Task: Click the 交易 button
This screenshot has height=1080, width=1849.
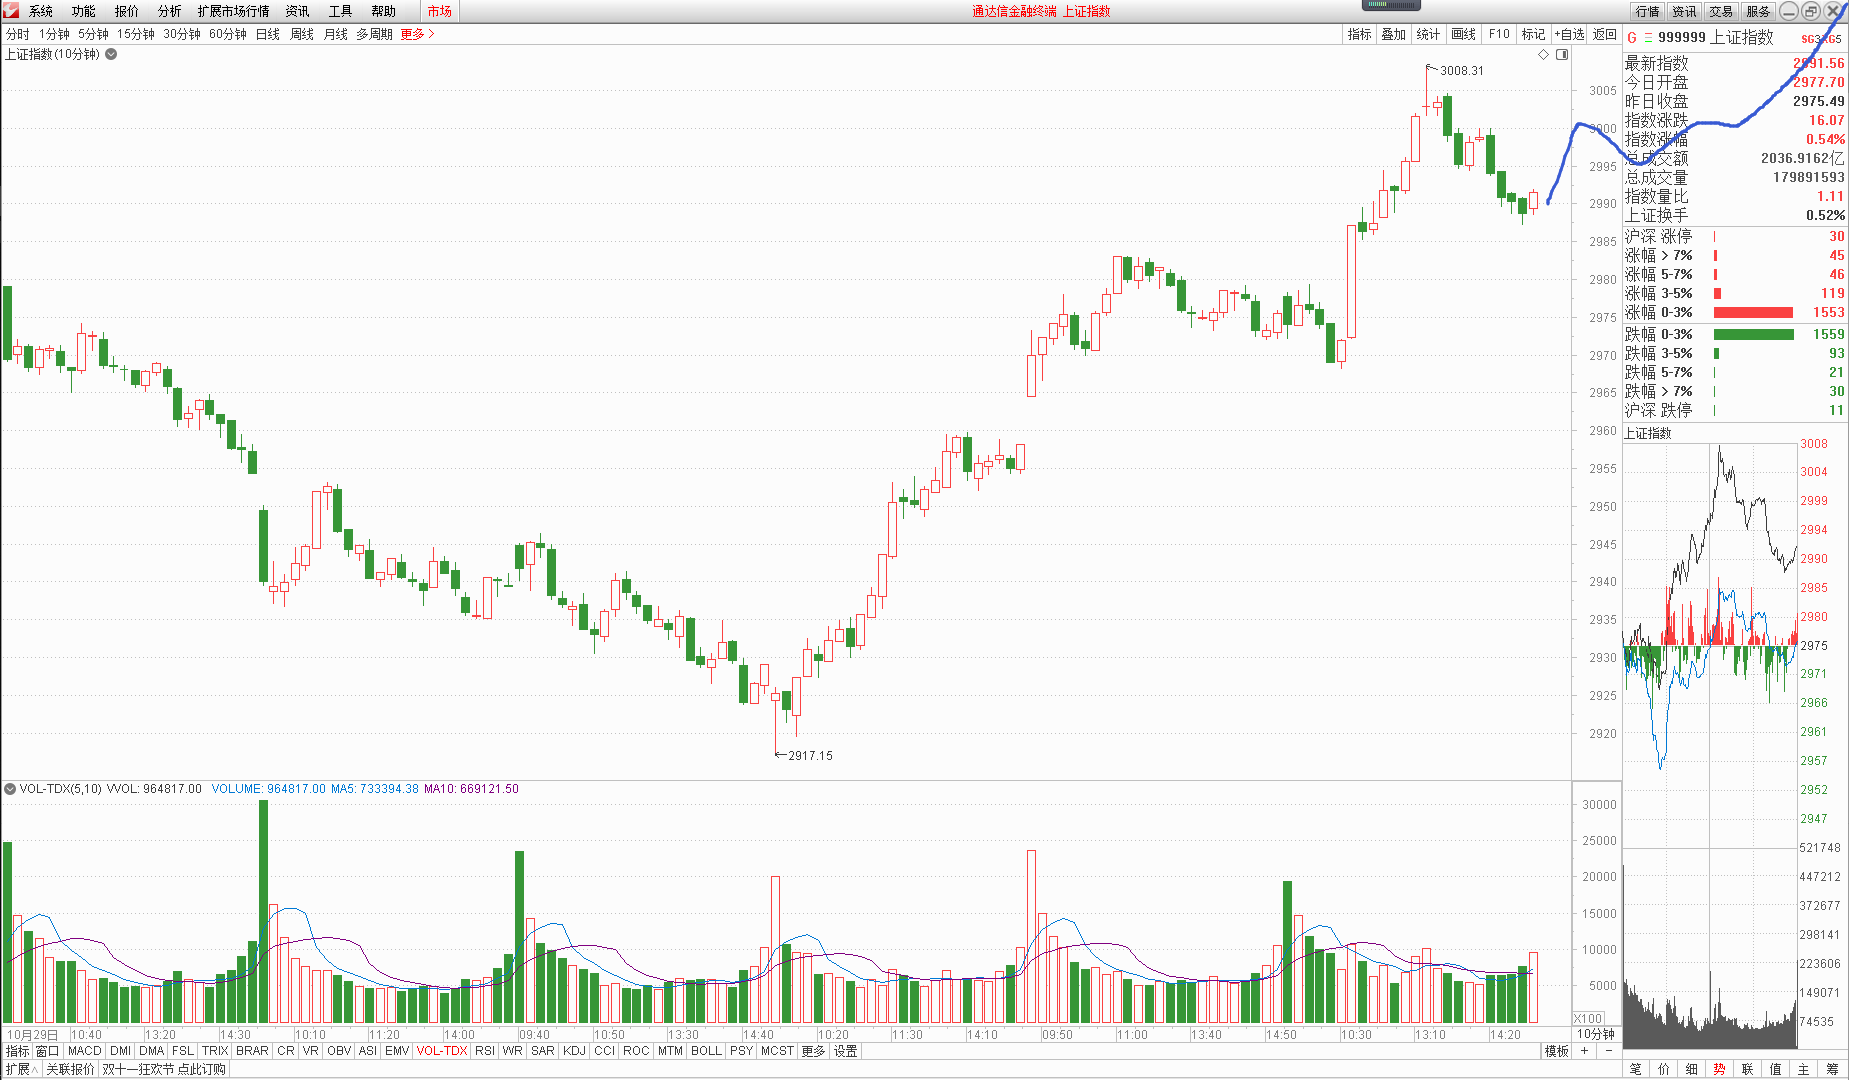Action: pyautogui.click(x=1720, y=11)
